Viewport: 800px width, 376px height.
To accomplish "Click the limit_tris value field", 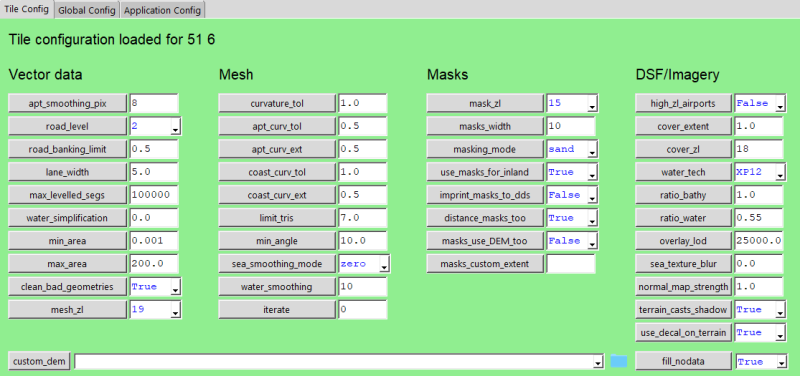I will click(363, 218).
